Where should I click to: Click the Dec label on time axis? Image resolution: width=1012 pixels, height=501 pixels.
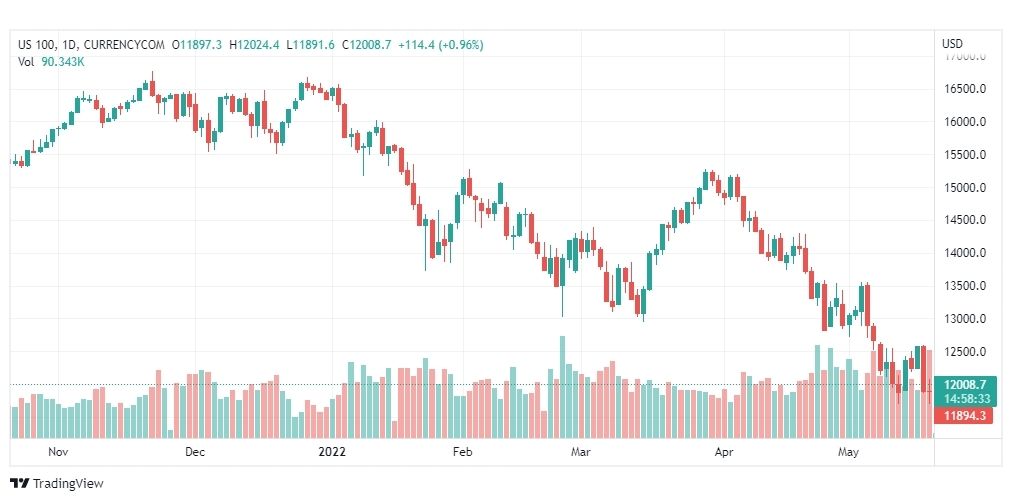(x=194, y=452)
